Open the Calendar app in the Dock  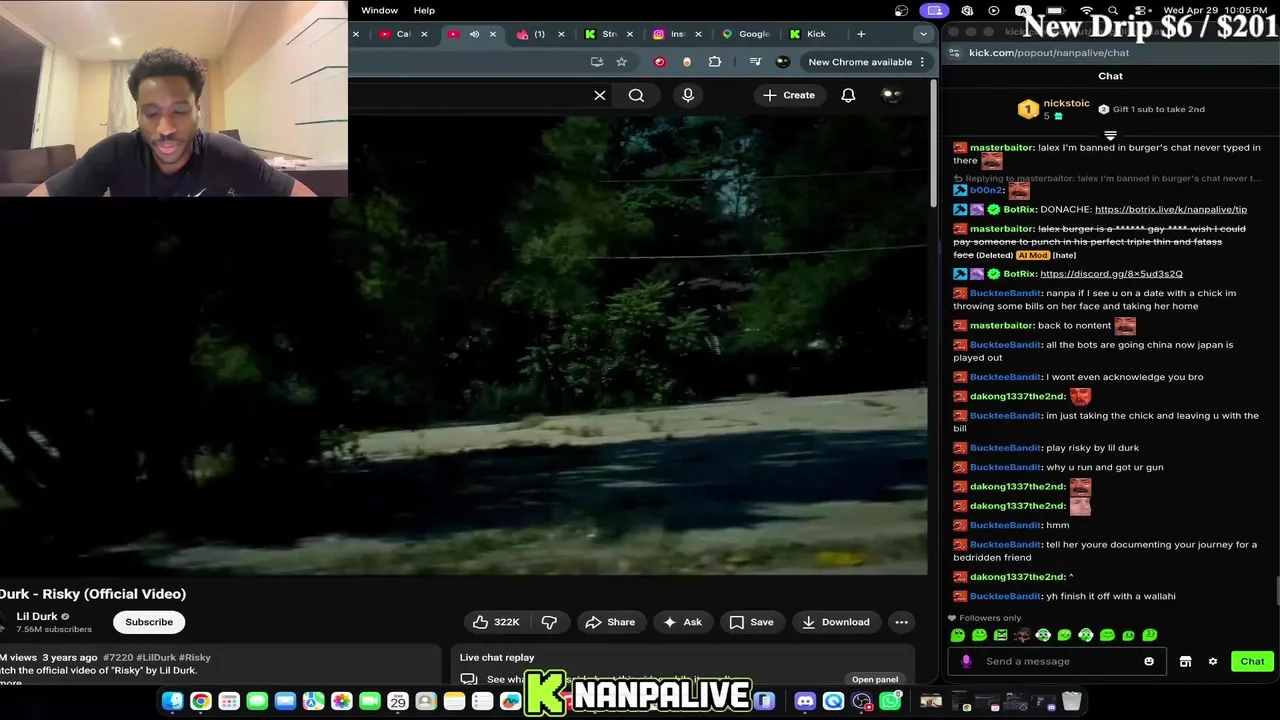397,701
